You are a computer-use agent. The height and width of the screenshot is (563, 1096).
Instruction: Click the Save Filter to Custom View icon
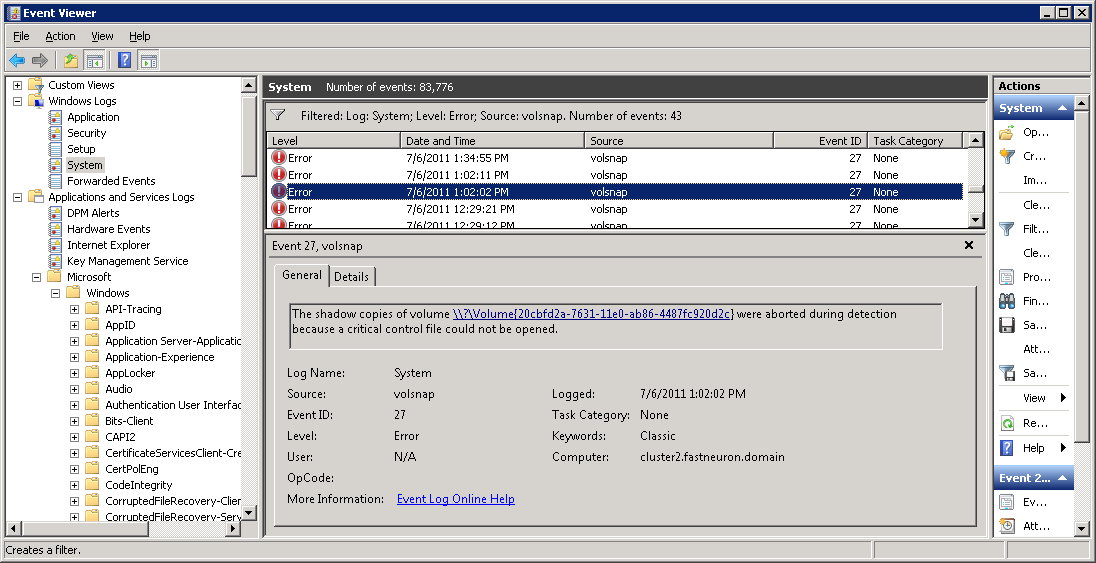tap(1007, 373)
